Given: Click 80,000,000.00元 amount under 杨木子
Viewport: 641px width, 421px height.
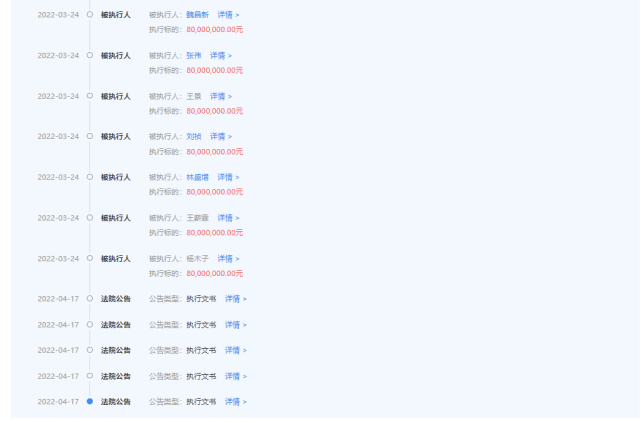Looking at the screenshot, I should [214, 273].
